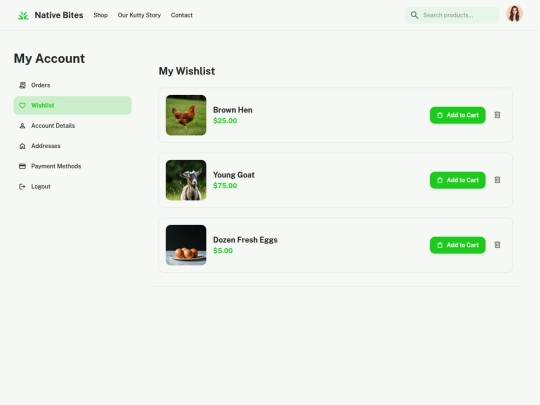Click the Orders receipt icon in sidebar
The width and height of the screenshot is (540, 405).
coord(22,85)
